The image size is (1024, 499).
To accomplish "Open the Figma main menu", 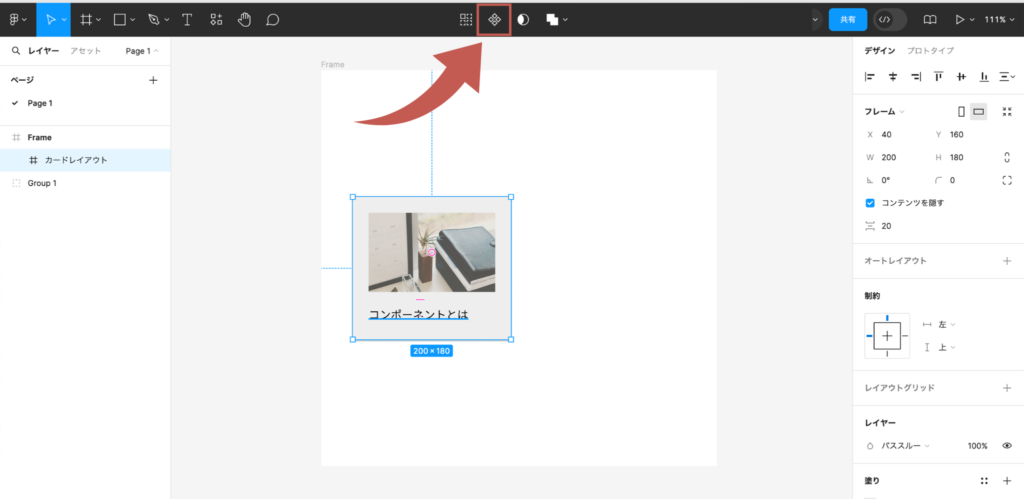I will [14, 20].
